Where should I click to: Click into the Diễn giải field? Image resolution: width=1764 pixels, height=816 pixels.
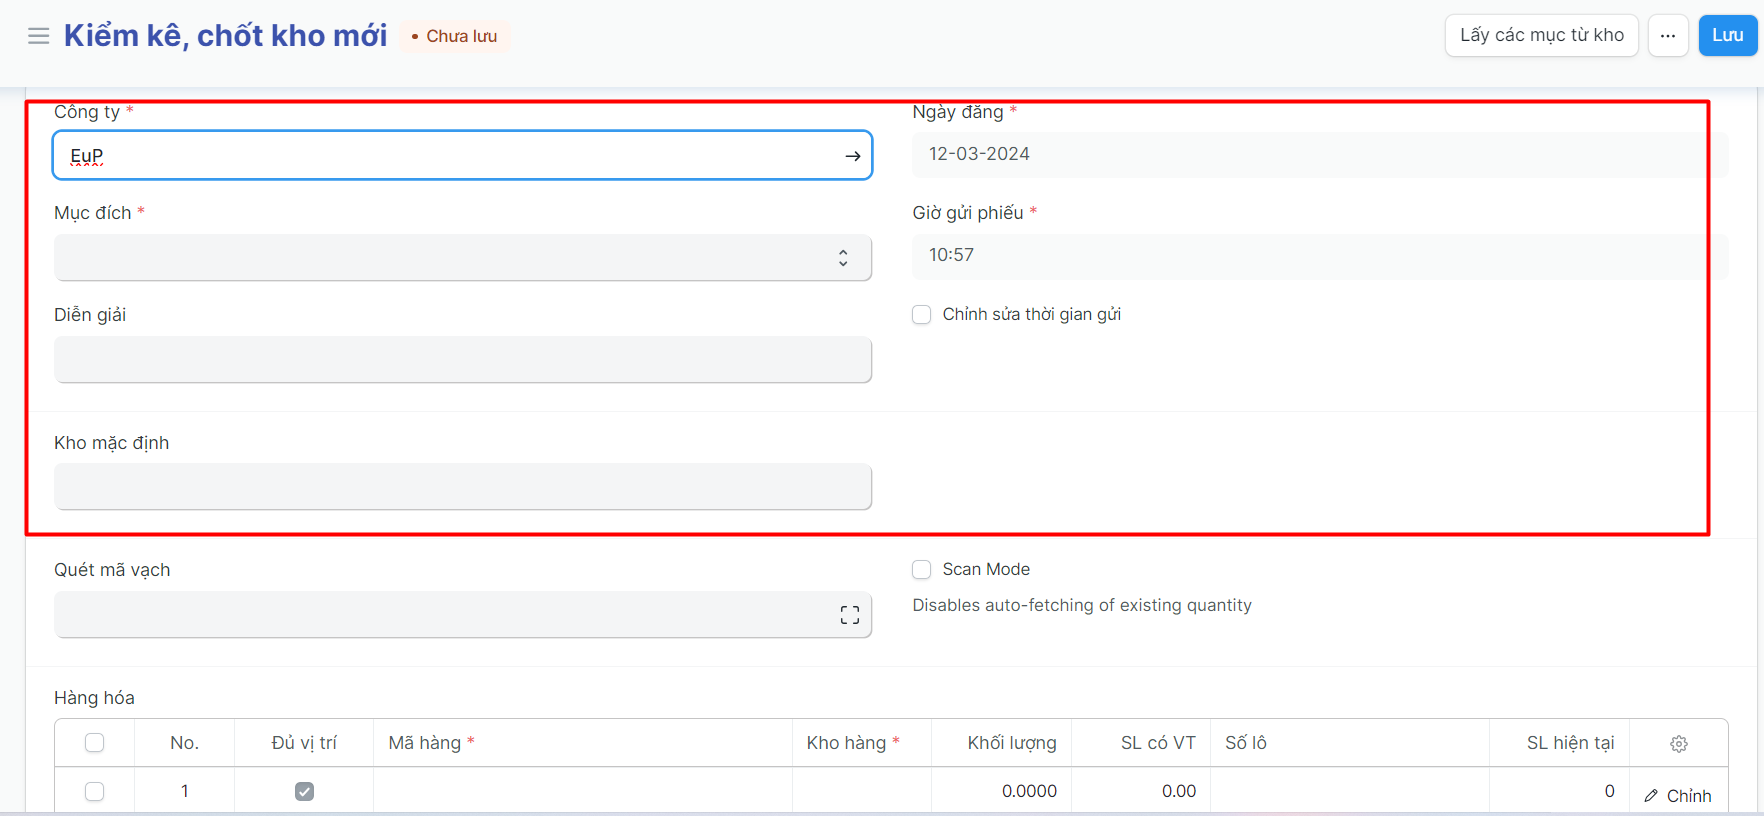click(x=462, y=360)
